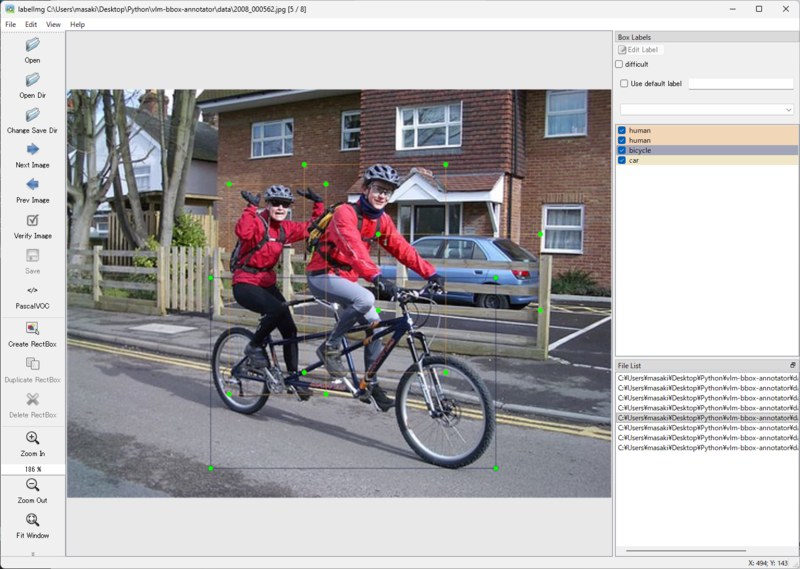Select the bicycle label row
This screenshot has height=569, width=800.
[x=707, y=151]
